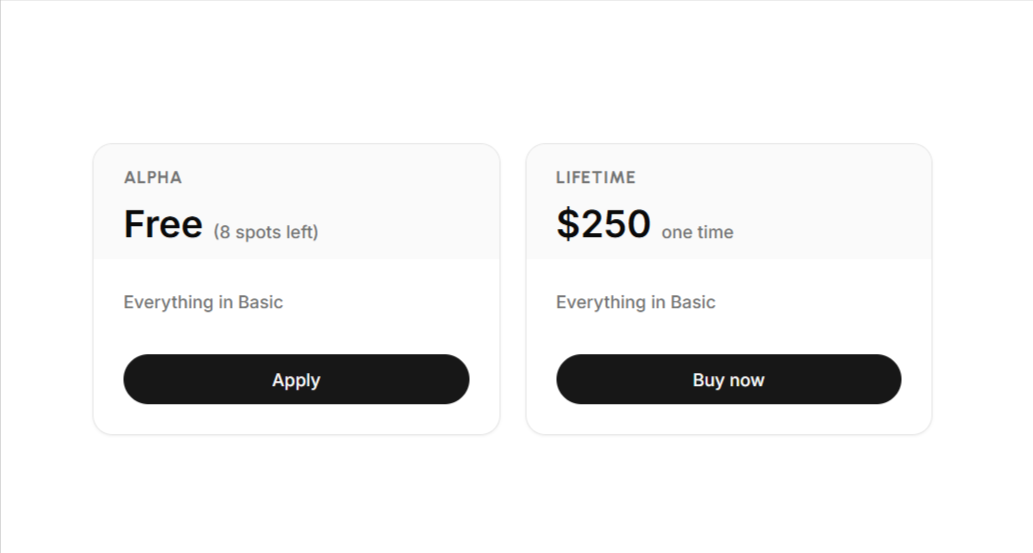Click the dollar sign in the Lifetime price
The image size is (1033, 553).
[567, 225]
